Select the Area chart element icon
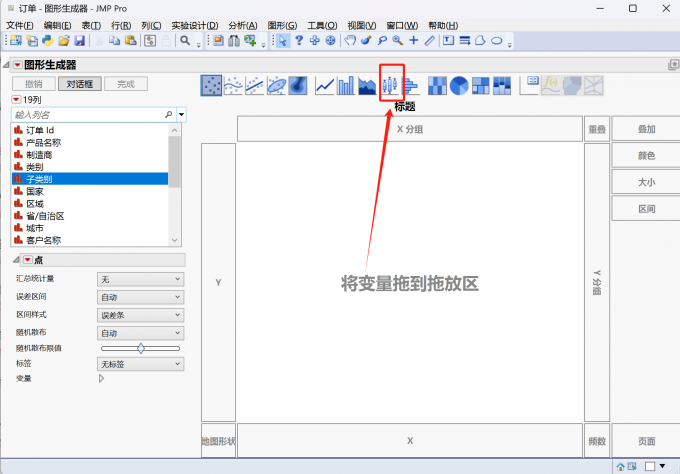 pos(367,85)
